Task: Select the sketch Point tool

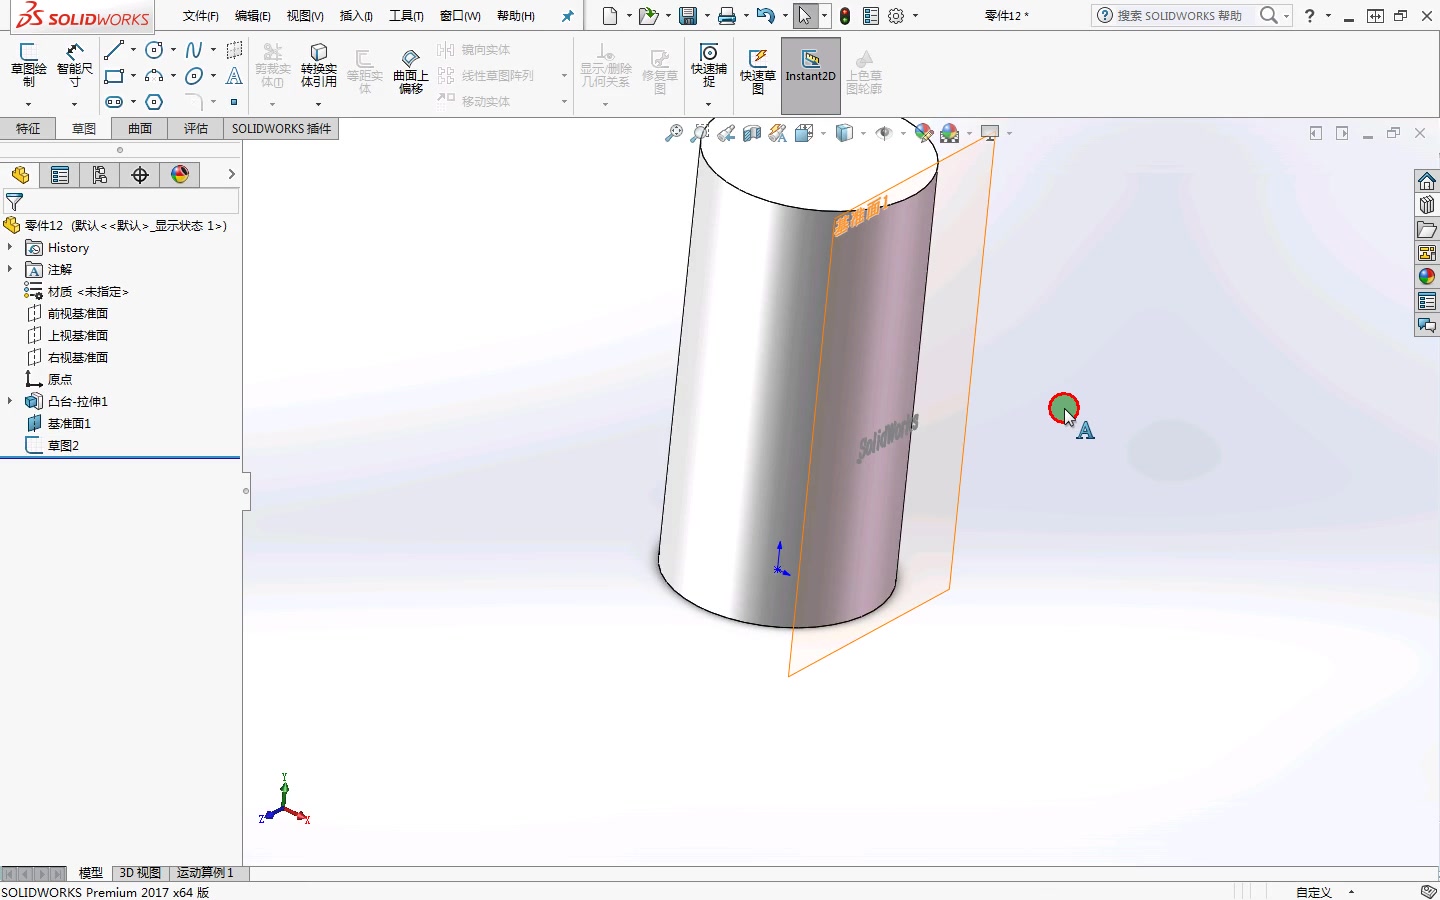Action: tap(234, 102)
